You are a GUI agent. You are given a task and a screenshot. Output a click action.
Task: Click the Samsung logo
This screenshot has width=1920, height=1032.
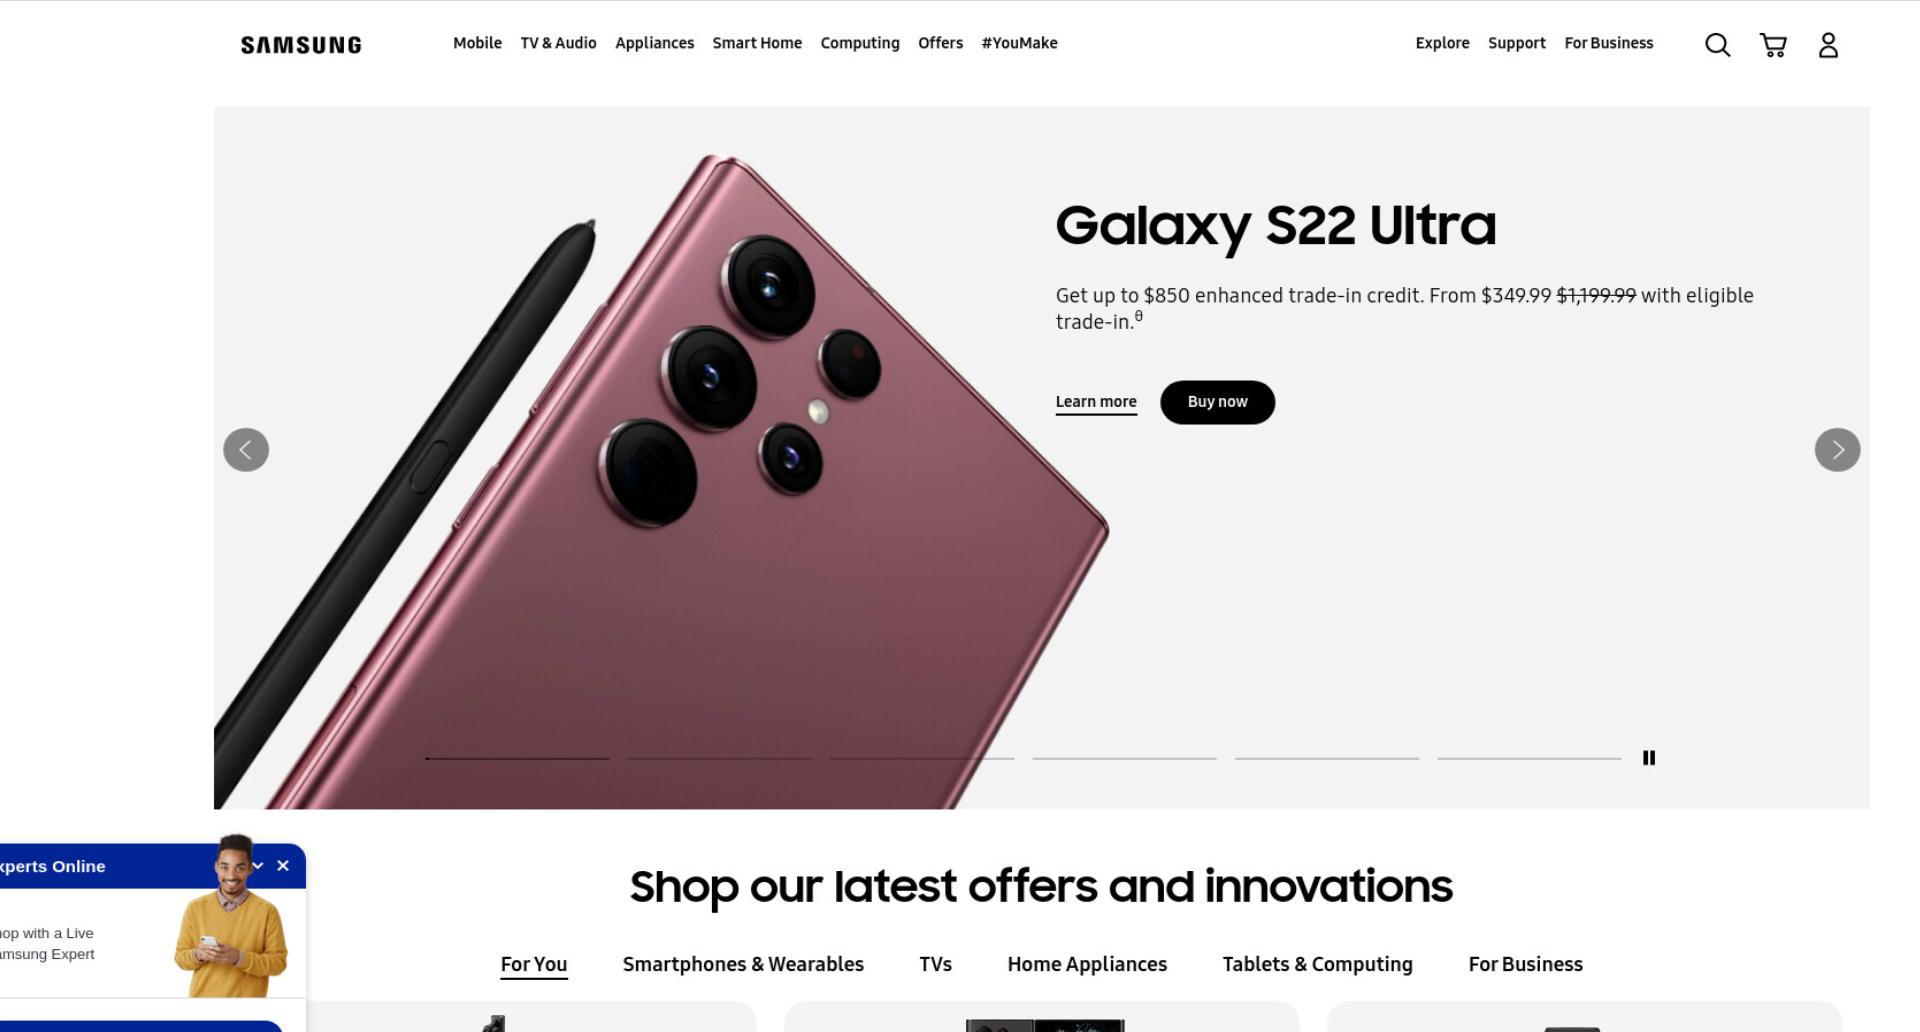pyautogui.click(x=301, y=45)
